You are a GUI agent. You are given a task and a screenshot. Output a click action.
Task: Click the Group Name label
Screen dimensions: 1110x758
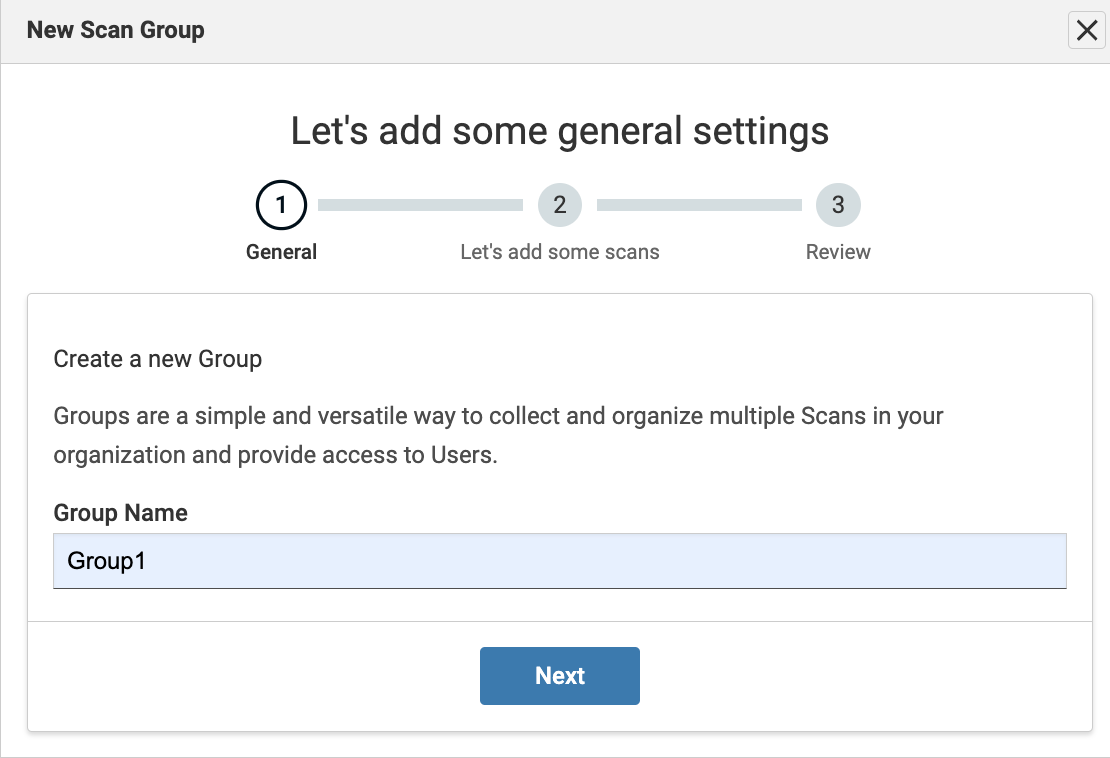click(120, 513)
